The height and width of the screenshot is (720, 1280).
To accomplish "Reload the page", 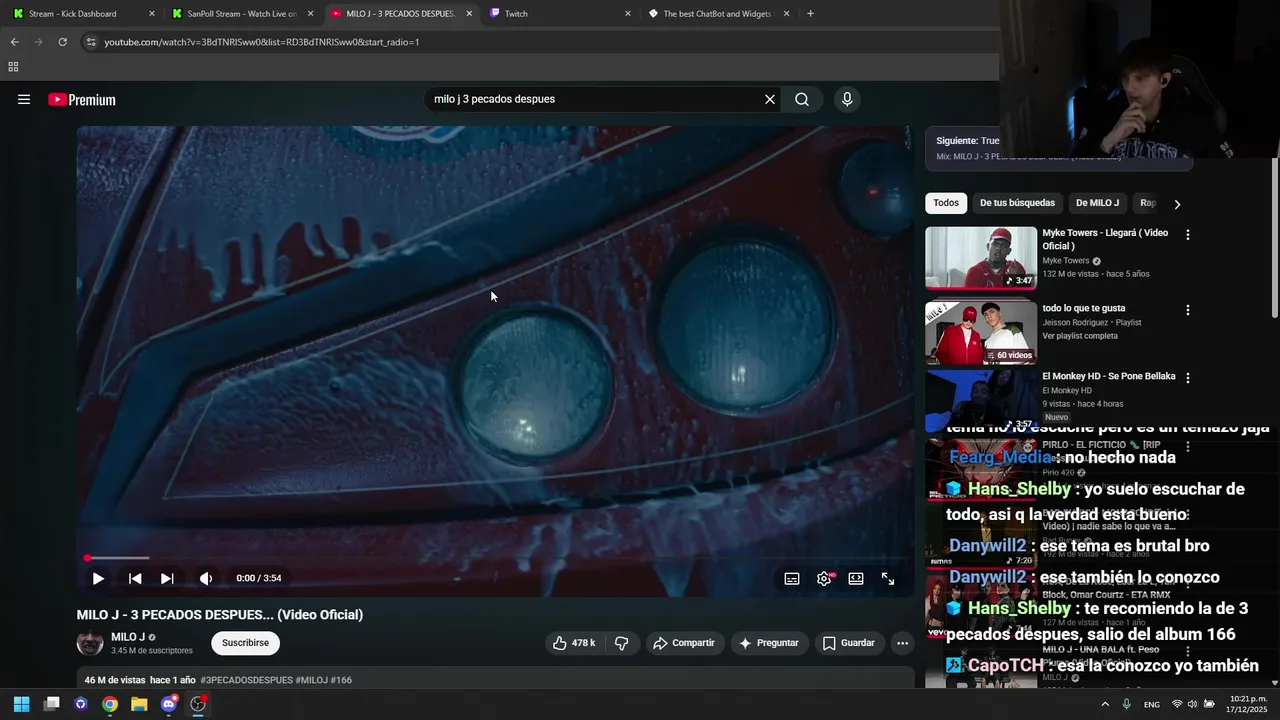I will point(62,42).
